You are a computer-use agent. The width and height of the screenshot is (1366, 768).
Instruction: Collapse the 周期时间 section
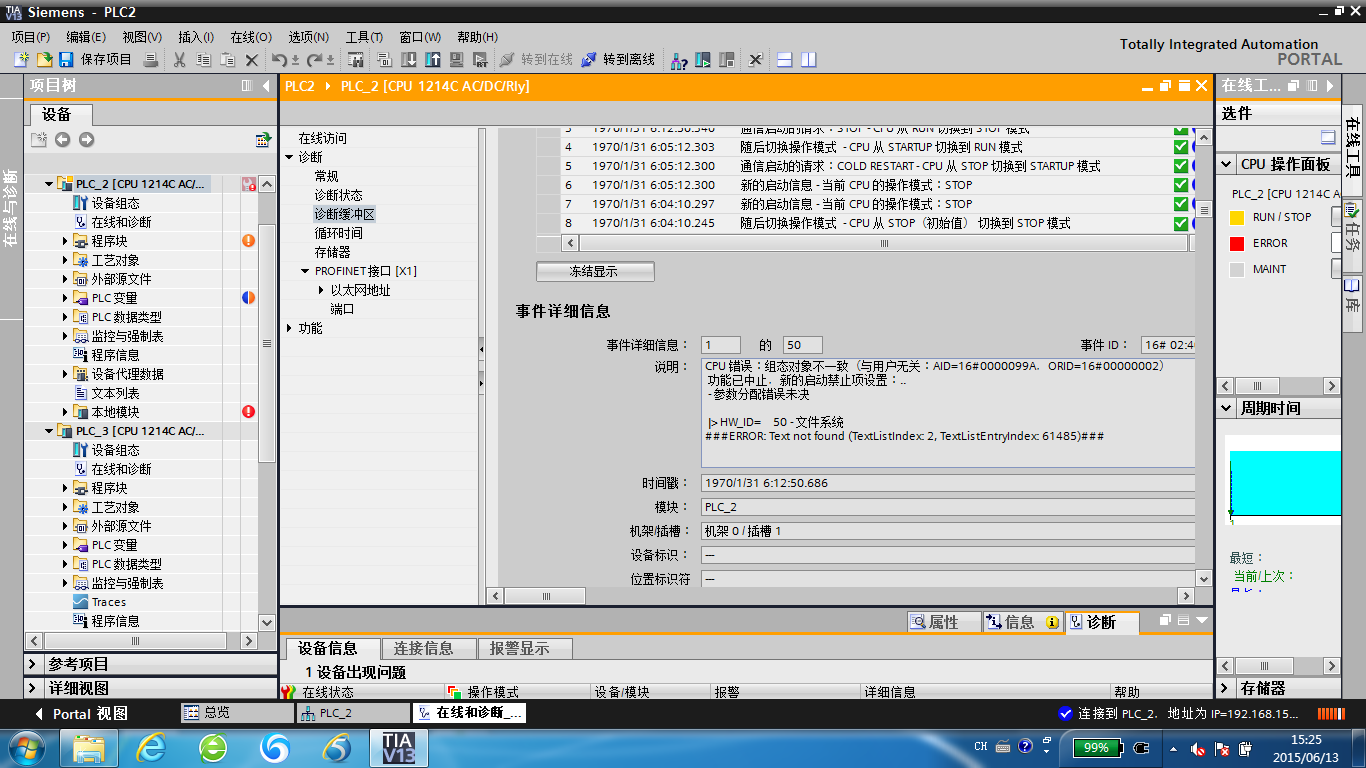pyautogui.click(x=1227, y=408)
